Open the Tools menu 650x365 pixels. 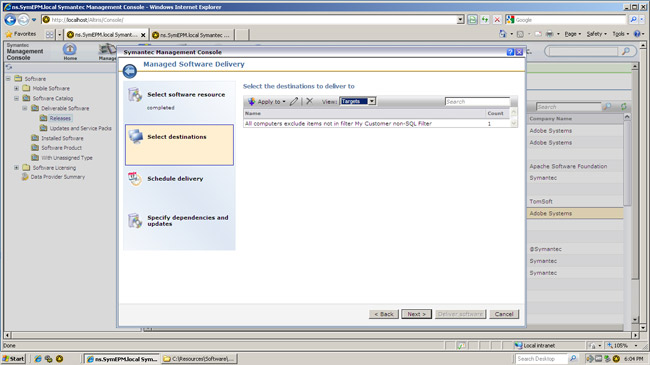point(621,34)
